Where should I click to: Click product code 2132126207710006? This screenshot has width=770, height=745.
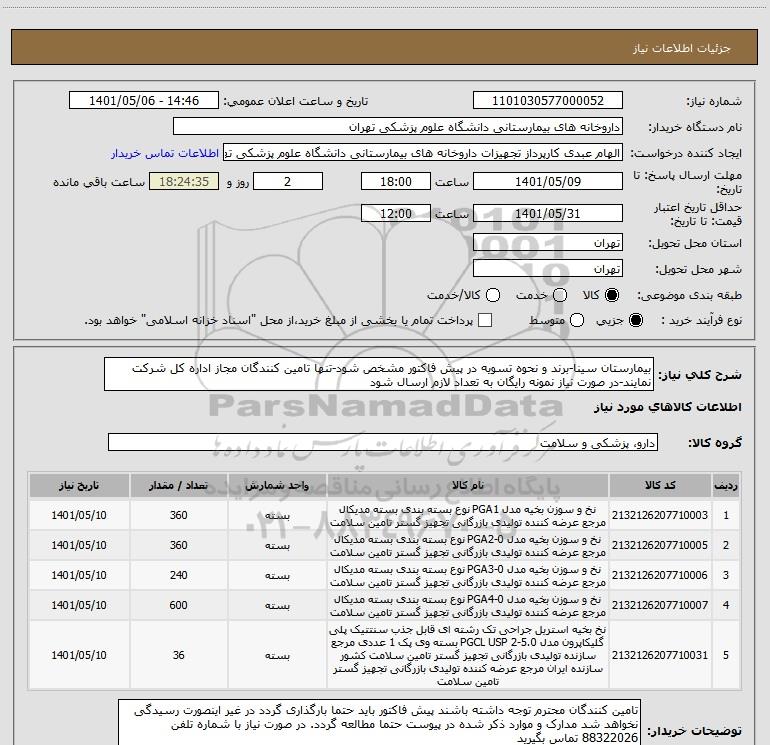pyautogui.click(x=660, y=575)
